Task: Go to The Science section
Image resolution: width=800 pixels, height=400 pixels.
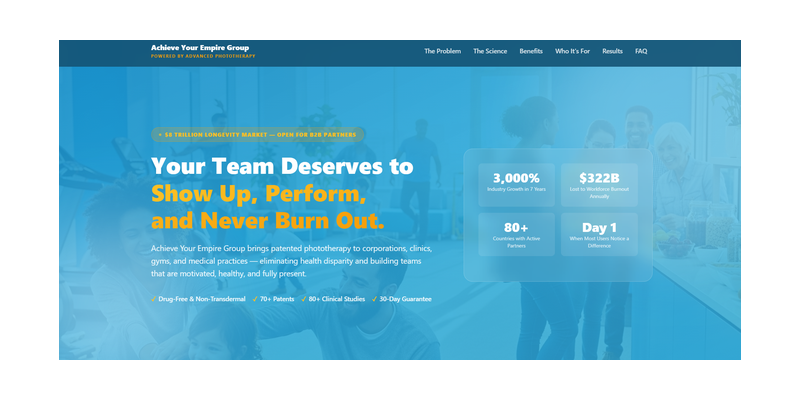Action: (490, 51)
